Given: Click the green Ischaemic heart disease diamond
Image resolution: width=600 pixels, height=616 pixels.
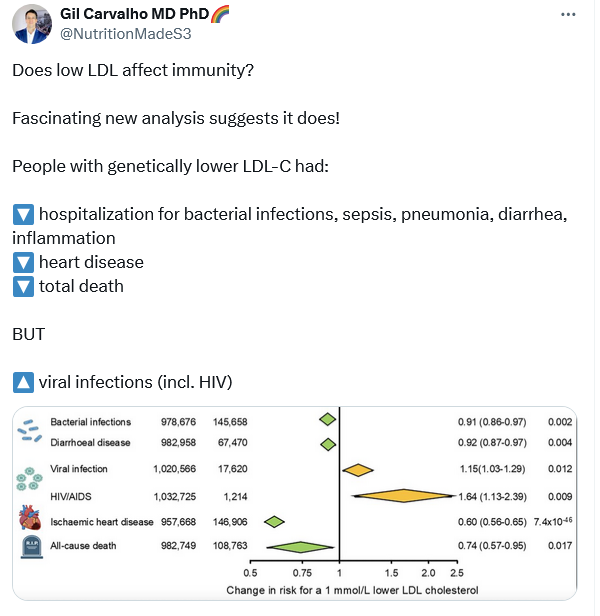Looking at the screenshot, I should click(274, 522).
